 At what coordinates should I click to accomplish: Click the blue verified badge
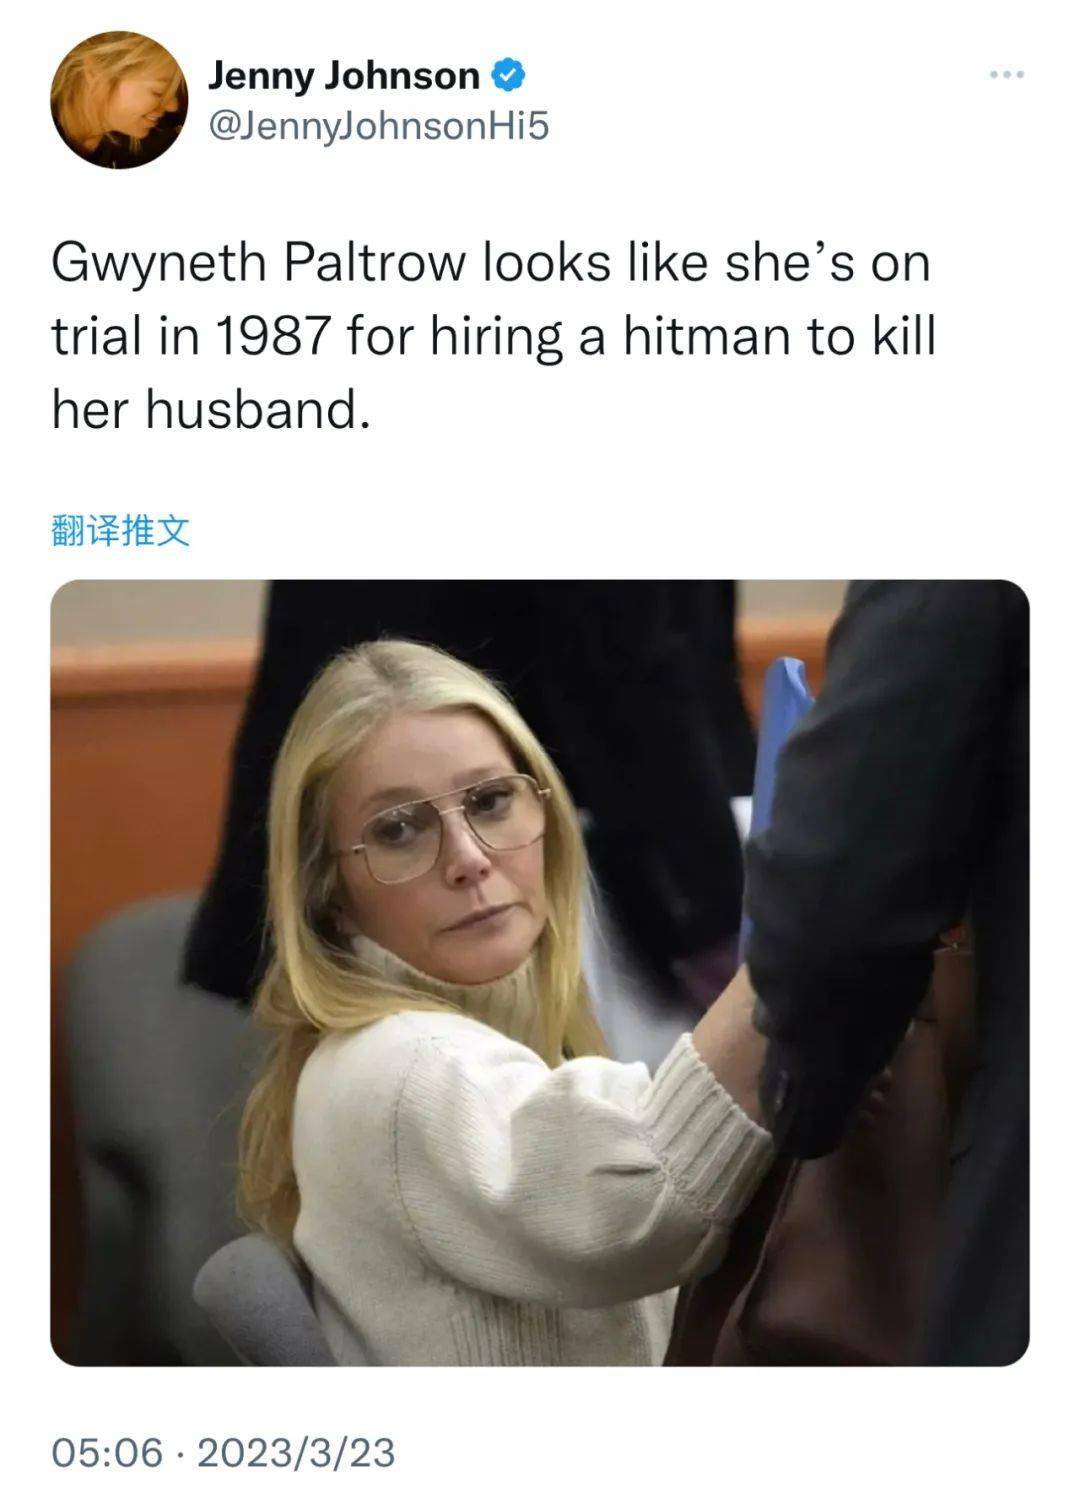[509, 75]
